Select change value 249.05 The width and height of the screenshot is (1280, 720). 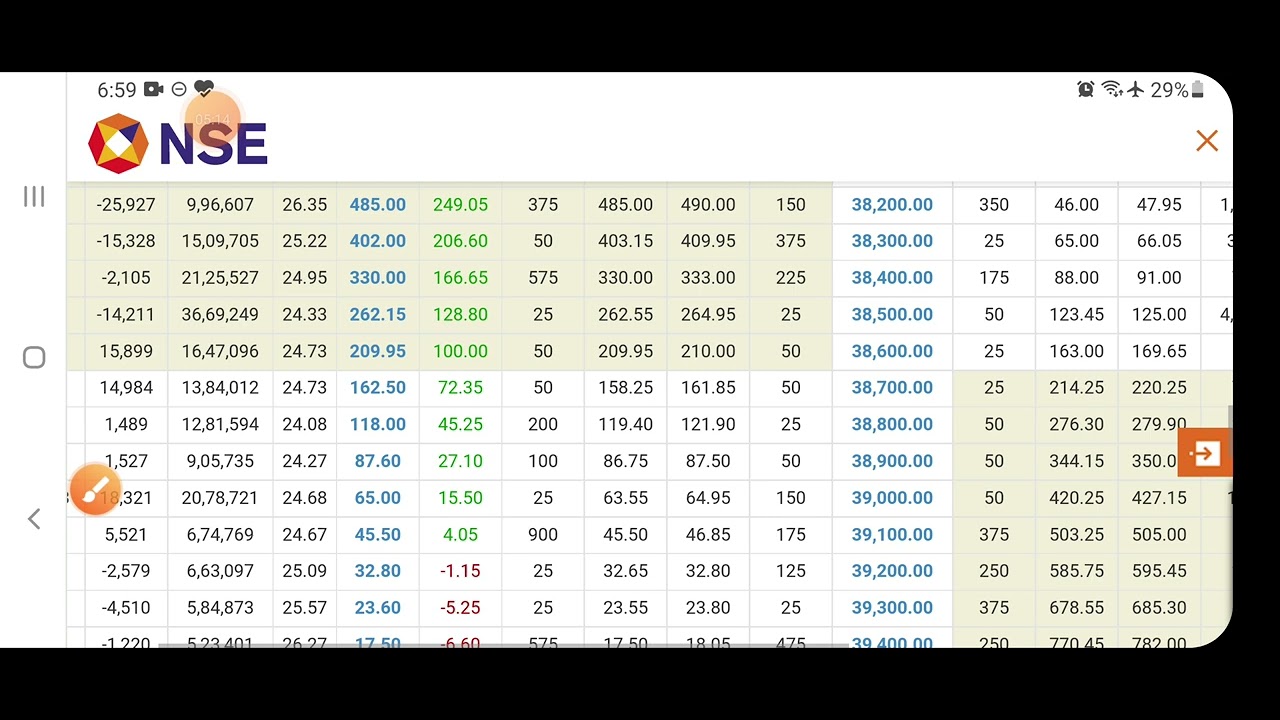(460, 204)
